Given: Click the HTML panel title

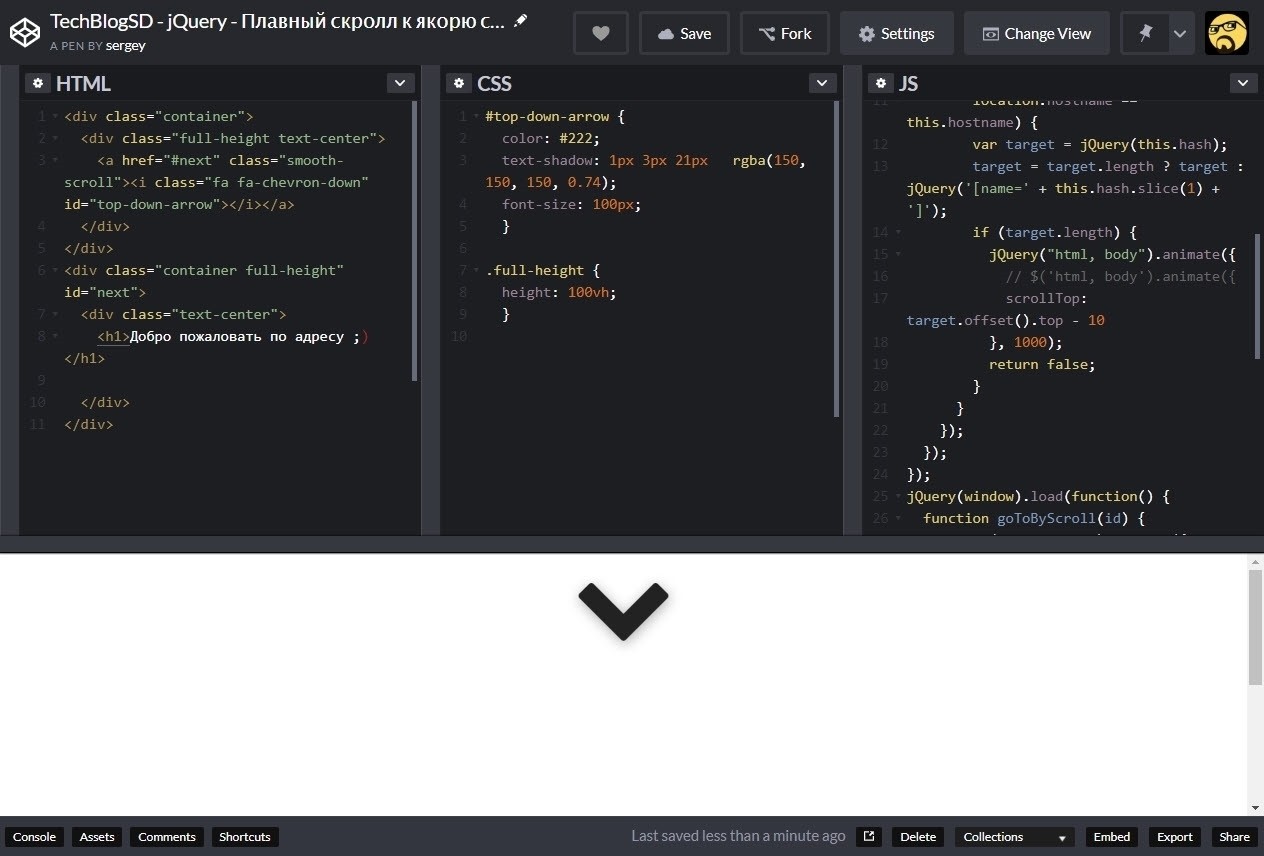Looking at the screenshot, I should tap(84, 83).
